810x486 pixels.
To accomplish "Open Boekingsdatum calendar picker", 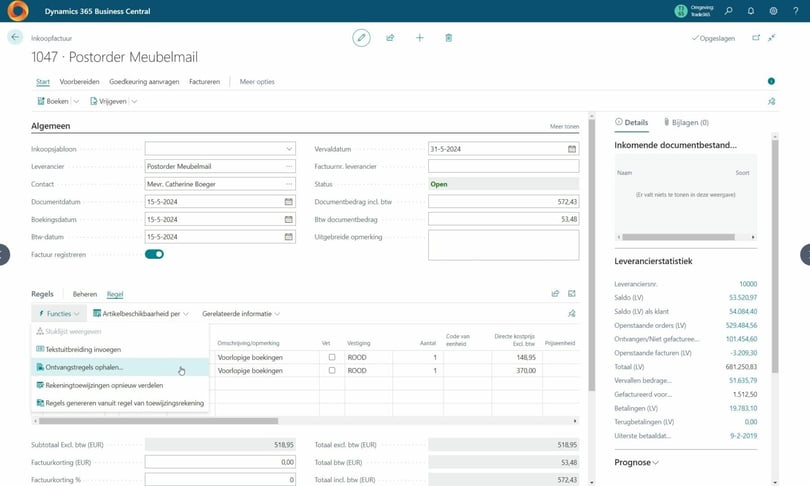I will [289, 220].
